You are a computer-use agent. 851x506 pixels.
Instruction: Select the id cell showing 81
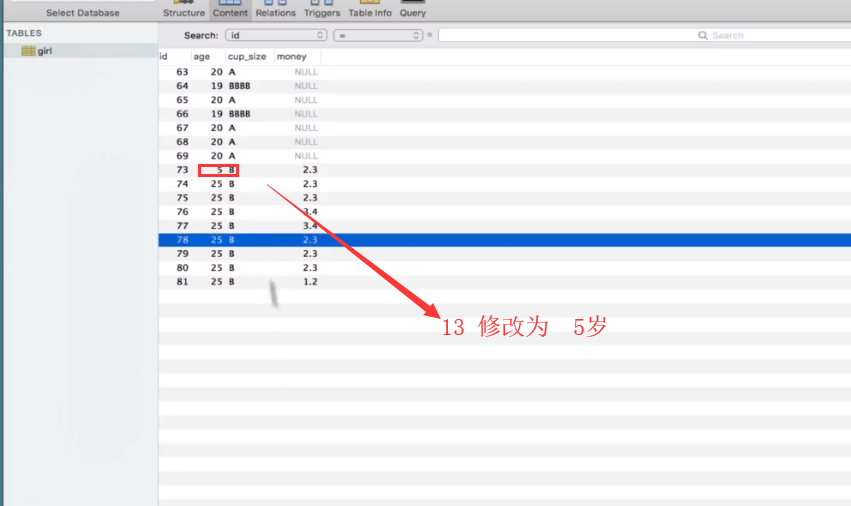point(182,282)
